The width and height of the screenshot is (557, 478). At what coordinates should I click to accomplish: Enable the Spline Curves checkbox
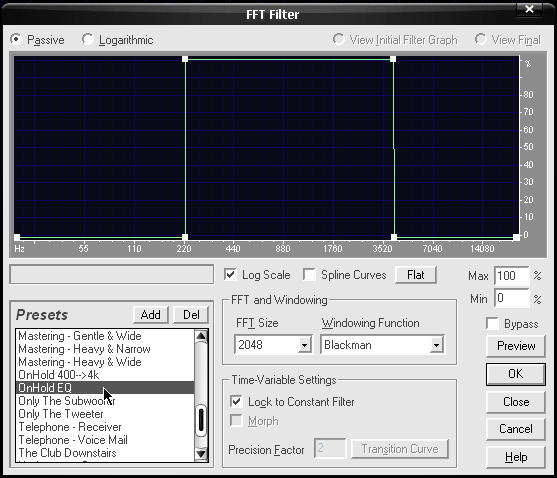point(309,275)
